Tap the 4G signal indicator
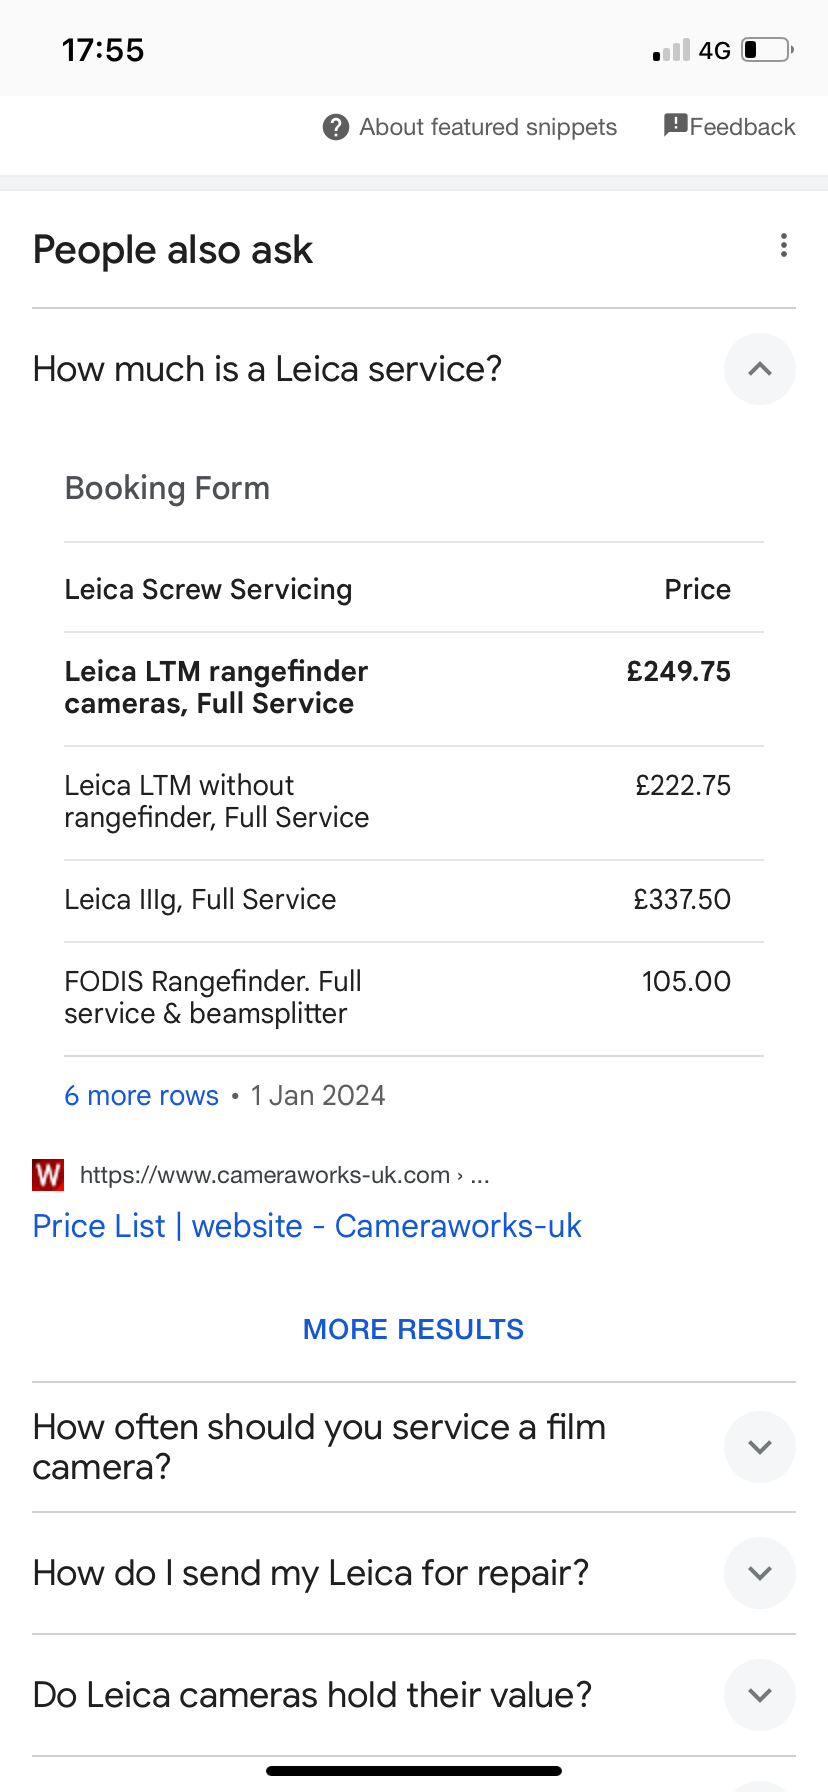 tap(715, 50)
